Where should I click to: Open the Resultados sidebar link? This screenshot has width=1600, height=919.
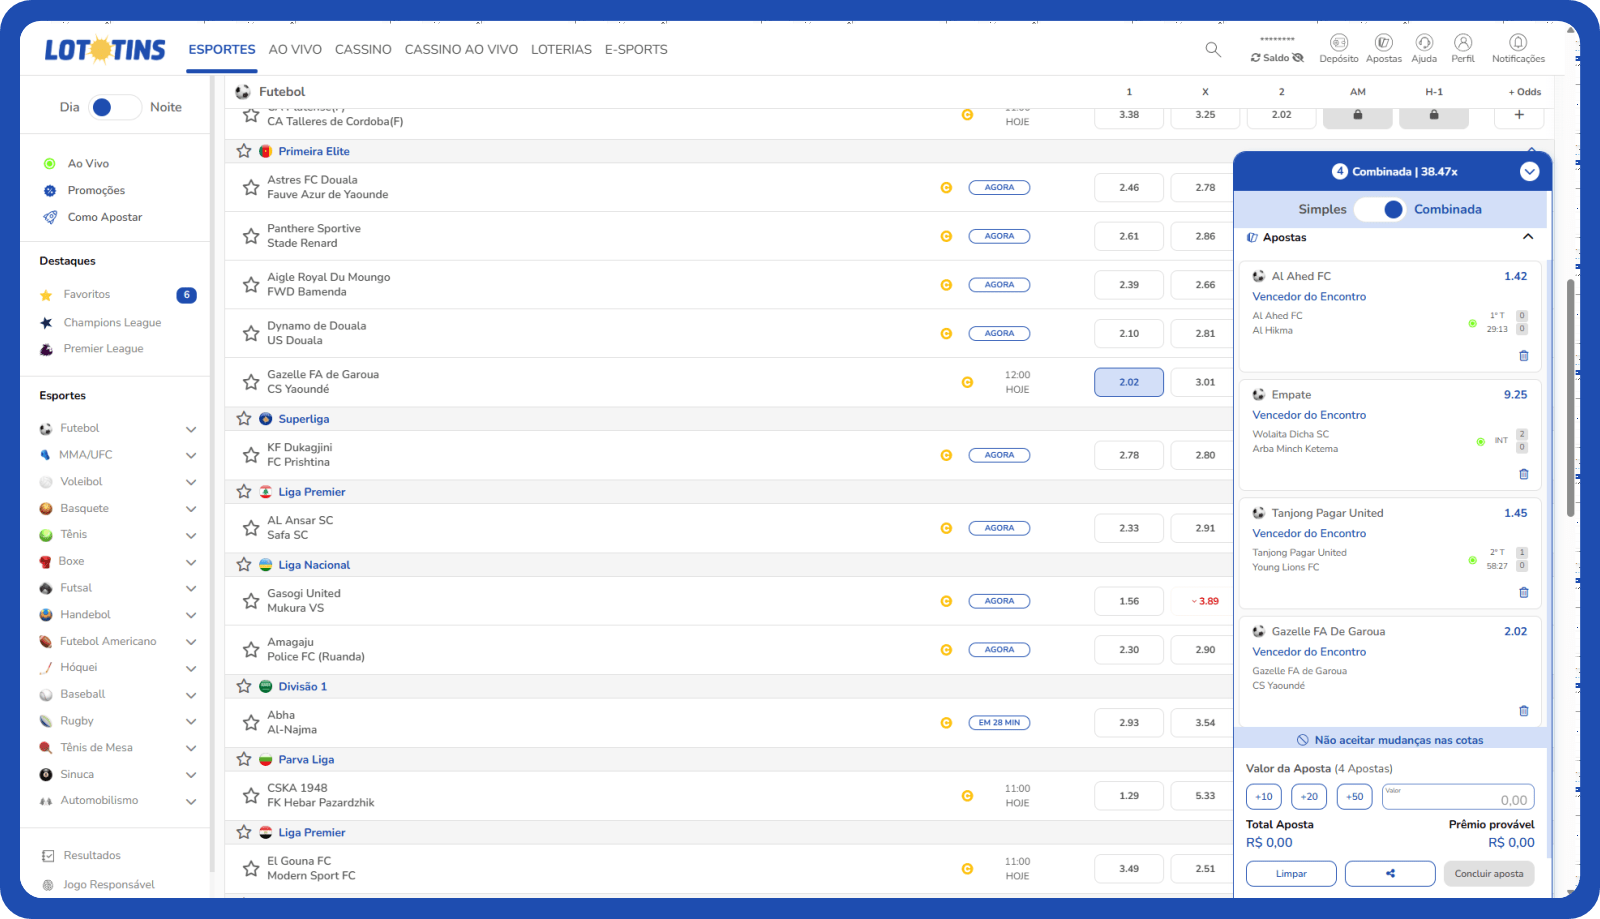point(92,856)
